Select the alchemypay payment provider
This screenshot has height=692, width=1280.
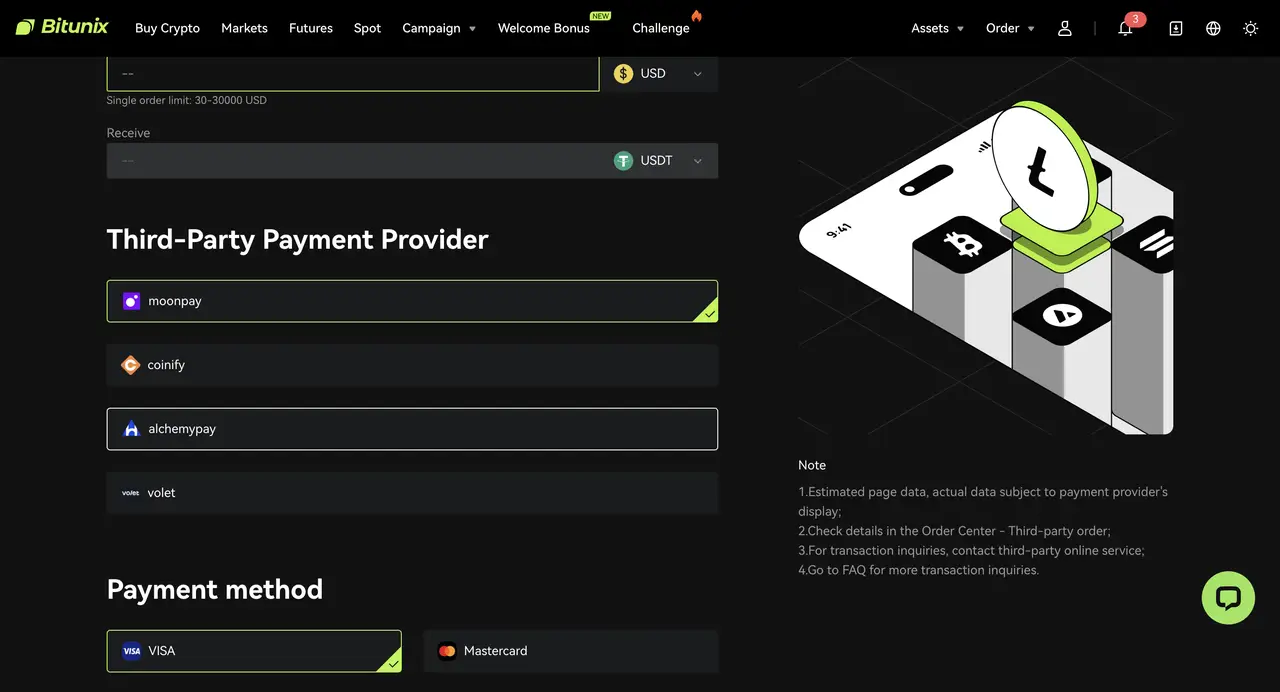coord(412,428)
